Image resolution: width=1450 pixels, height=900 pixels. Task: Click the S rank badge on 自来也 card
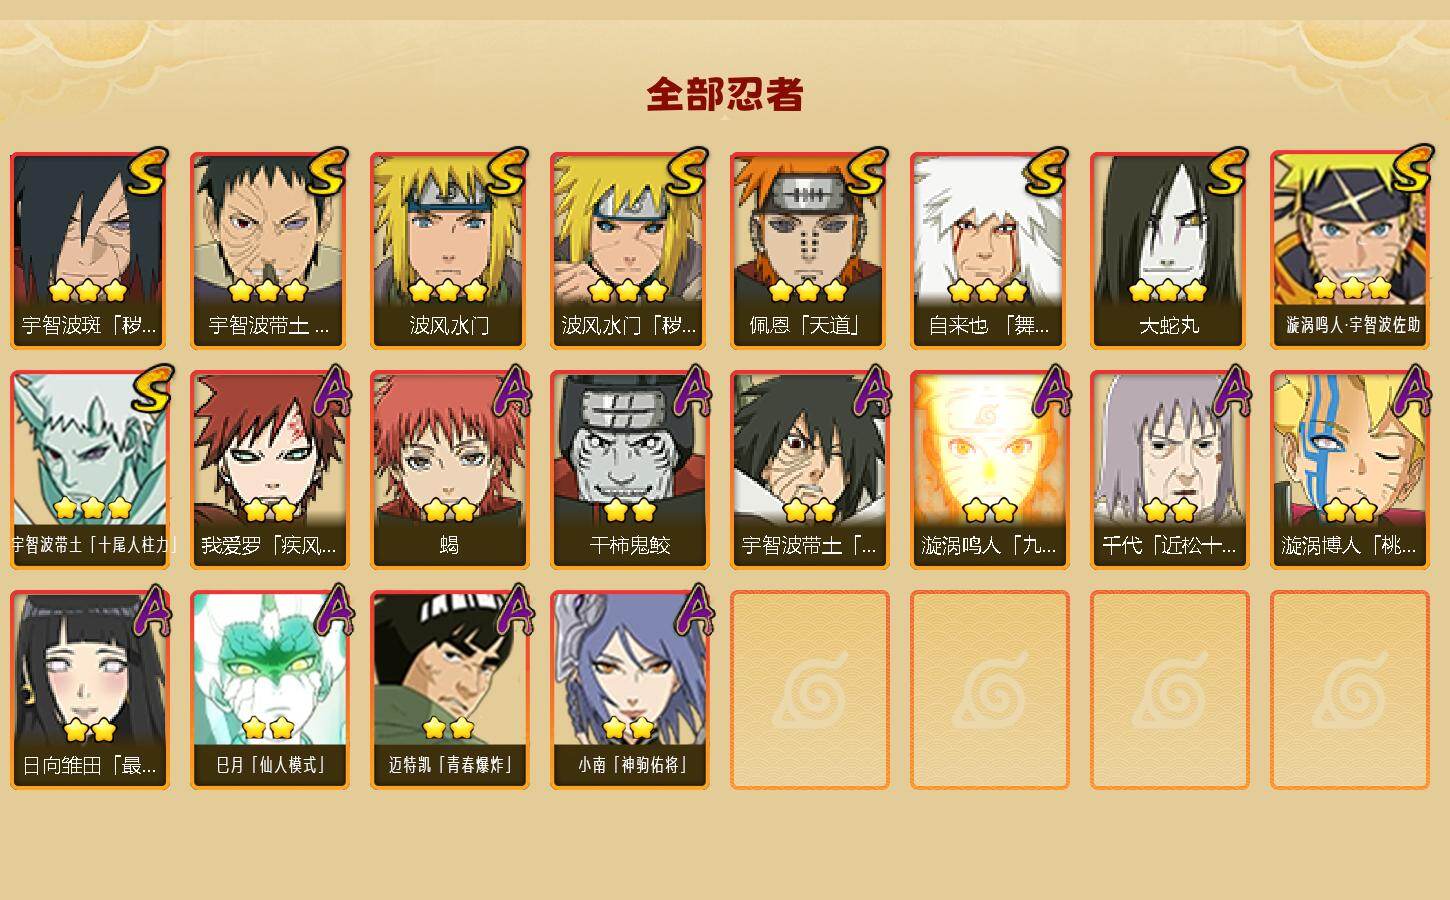point(1047,172)
